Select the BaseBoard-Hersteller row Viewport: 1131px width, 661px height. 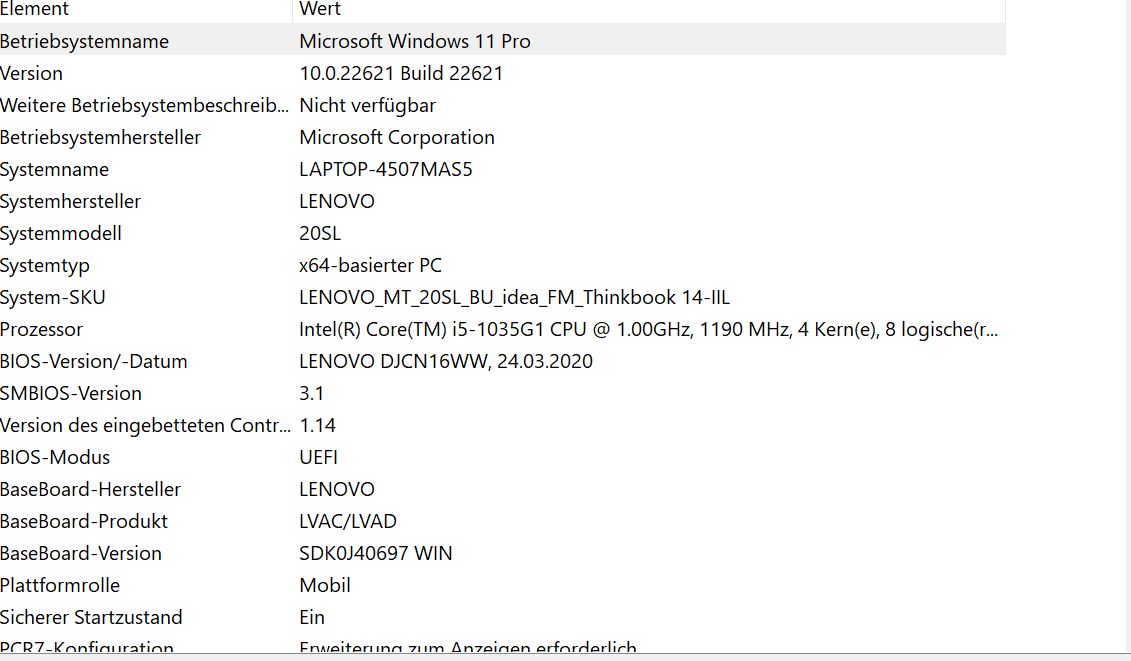point(503,489)
